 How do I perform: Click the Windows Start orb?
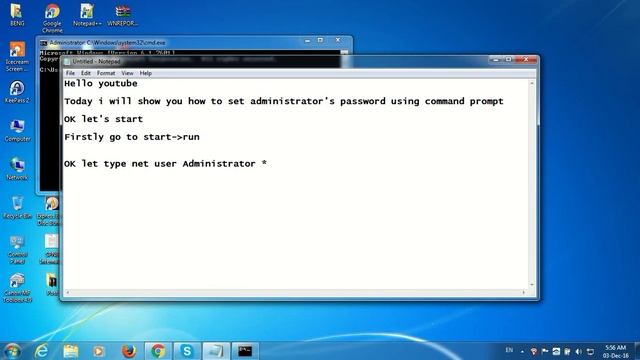12,351
